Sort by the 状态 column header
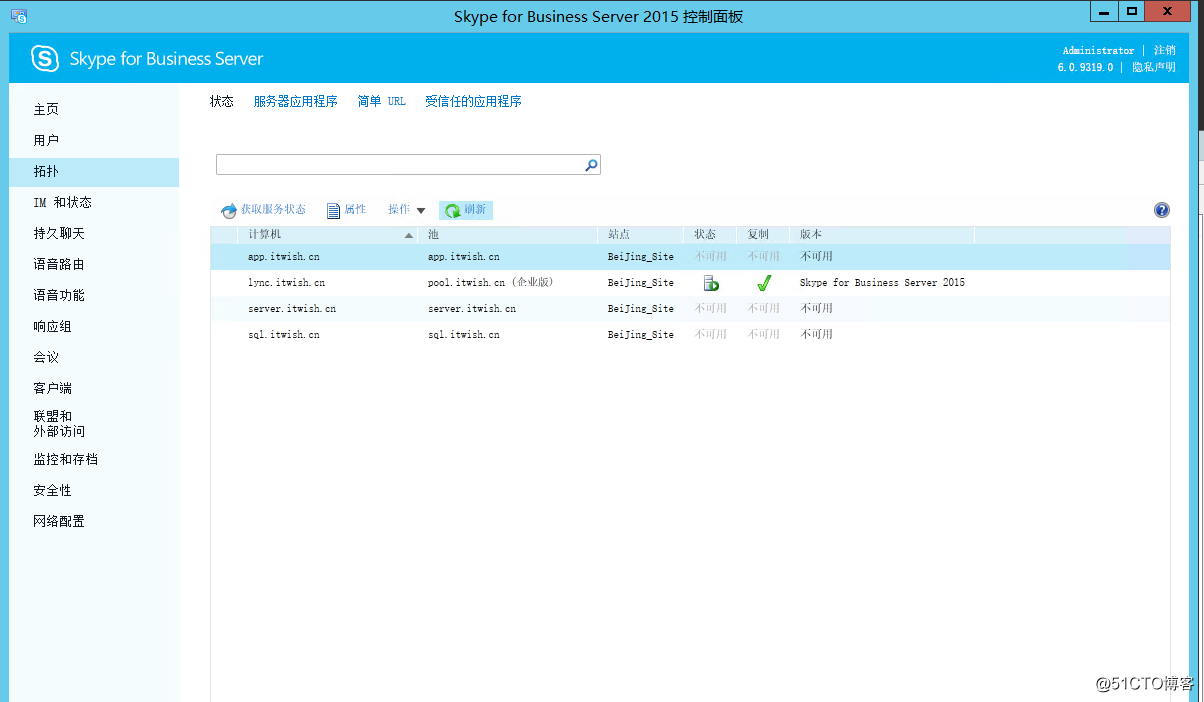Image resolution: width=1204 pixels, height=702 pixels. [x=711, y=234]
